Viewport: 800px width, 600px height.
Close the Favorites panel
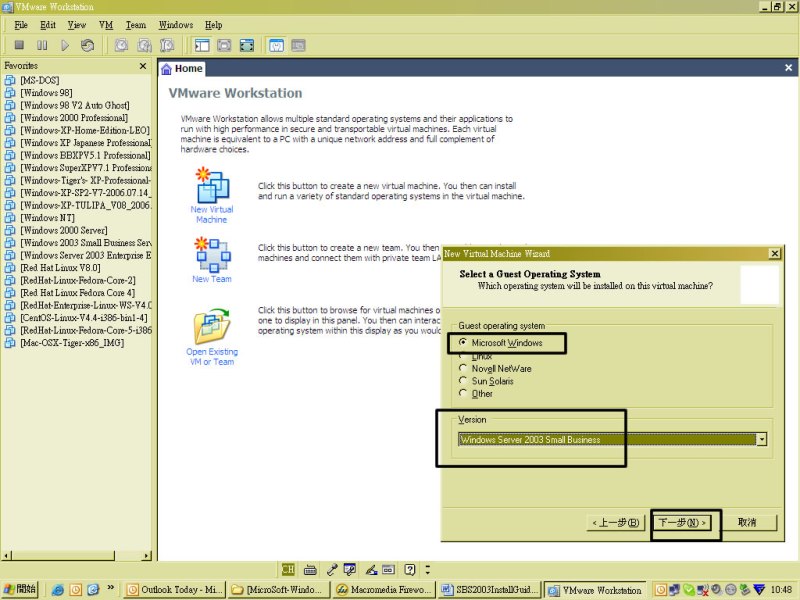coord(143,66)
